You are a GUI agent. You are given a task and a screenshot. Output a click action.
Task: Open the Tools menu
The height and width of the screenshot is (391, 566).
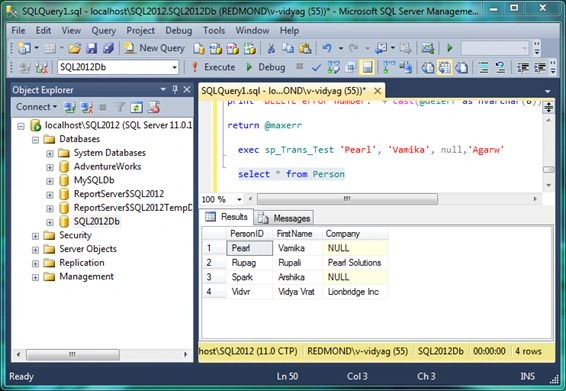(x=214, y=31)
